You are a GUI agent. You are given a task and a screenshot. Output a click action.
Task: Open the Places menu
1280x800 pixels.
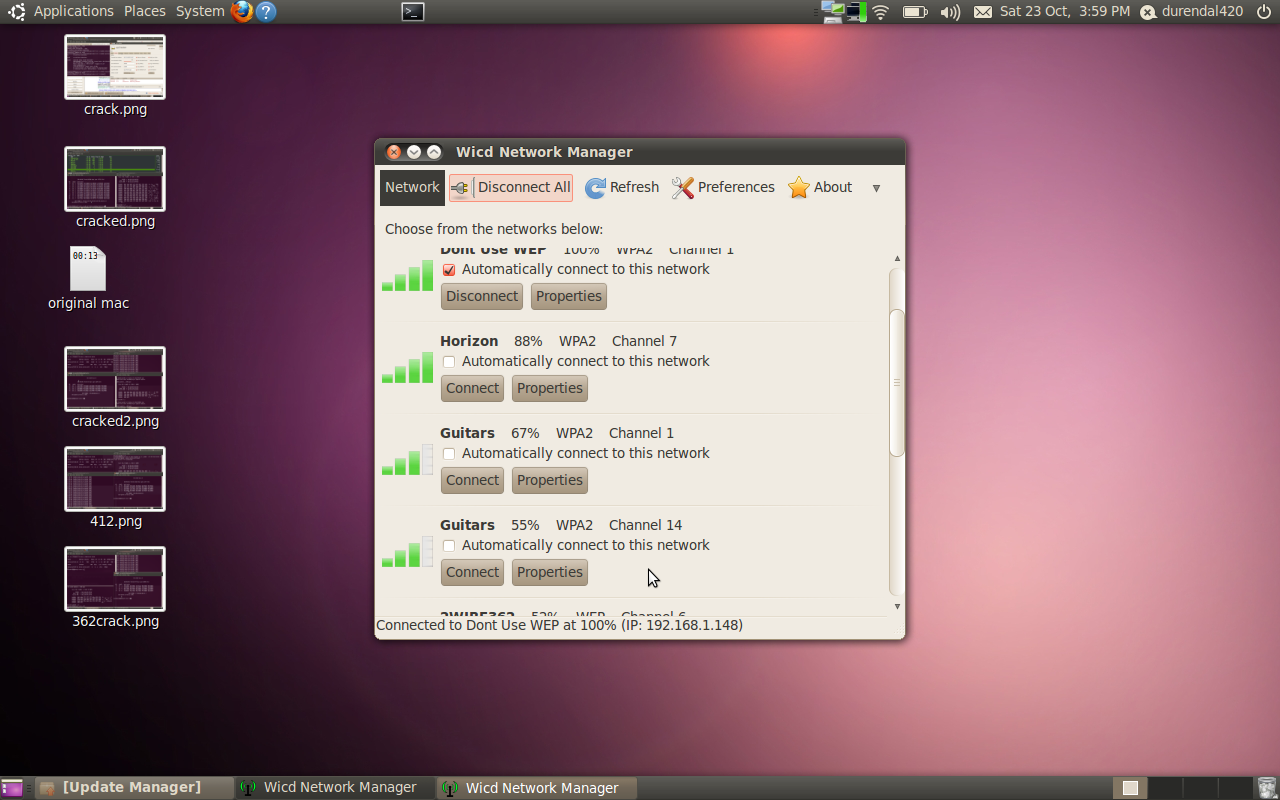point(145,12)
